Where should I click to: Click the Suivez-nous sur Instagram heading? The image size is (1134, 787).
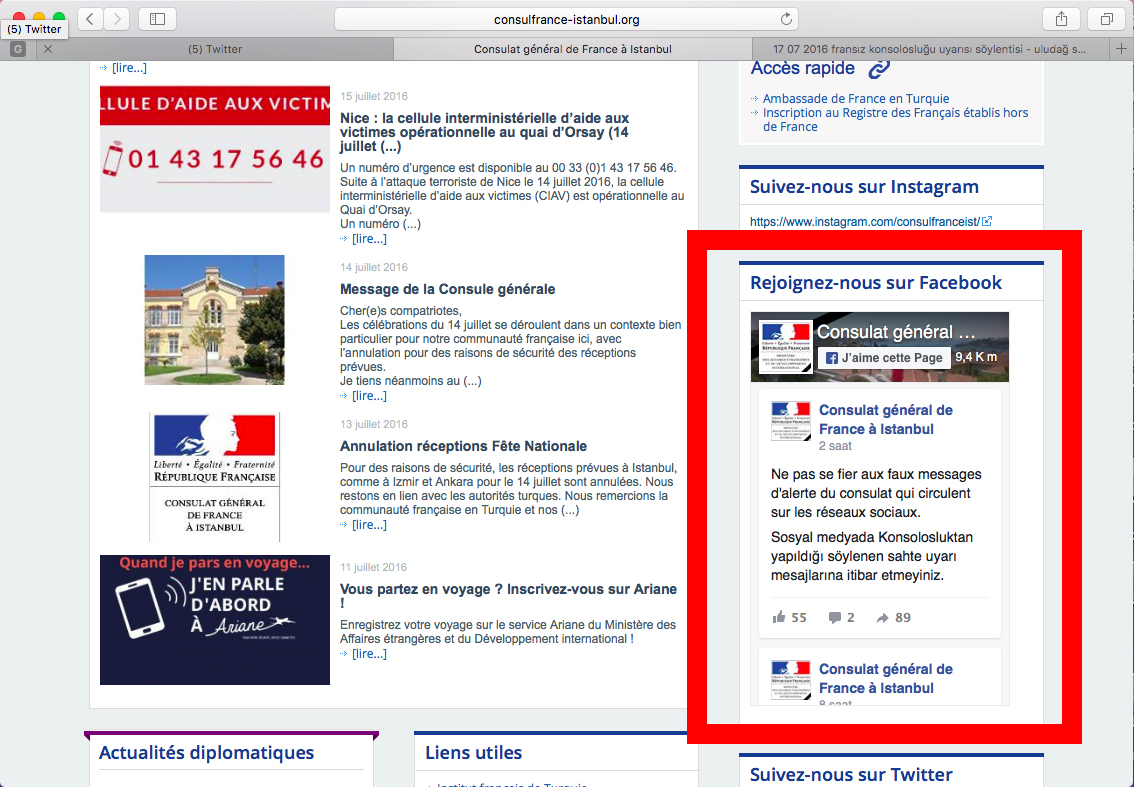[864, 187]
